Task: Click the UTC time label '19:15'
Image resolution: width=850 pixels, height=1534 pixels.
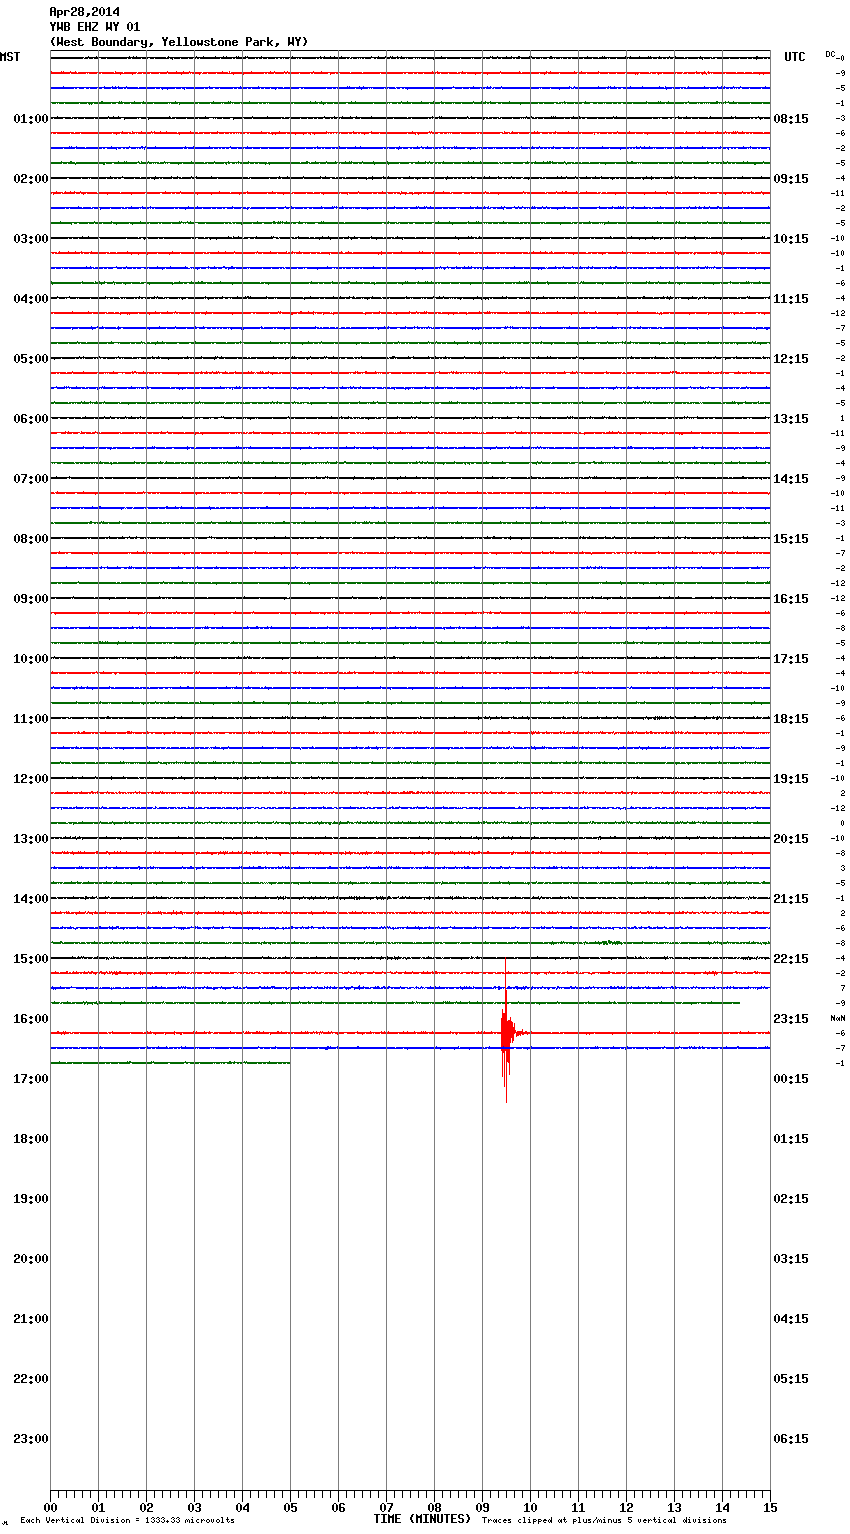Action: 791,779
